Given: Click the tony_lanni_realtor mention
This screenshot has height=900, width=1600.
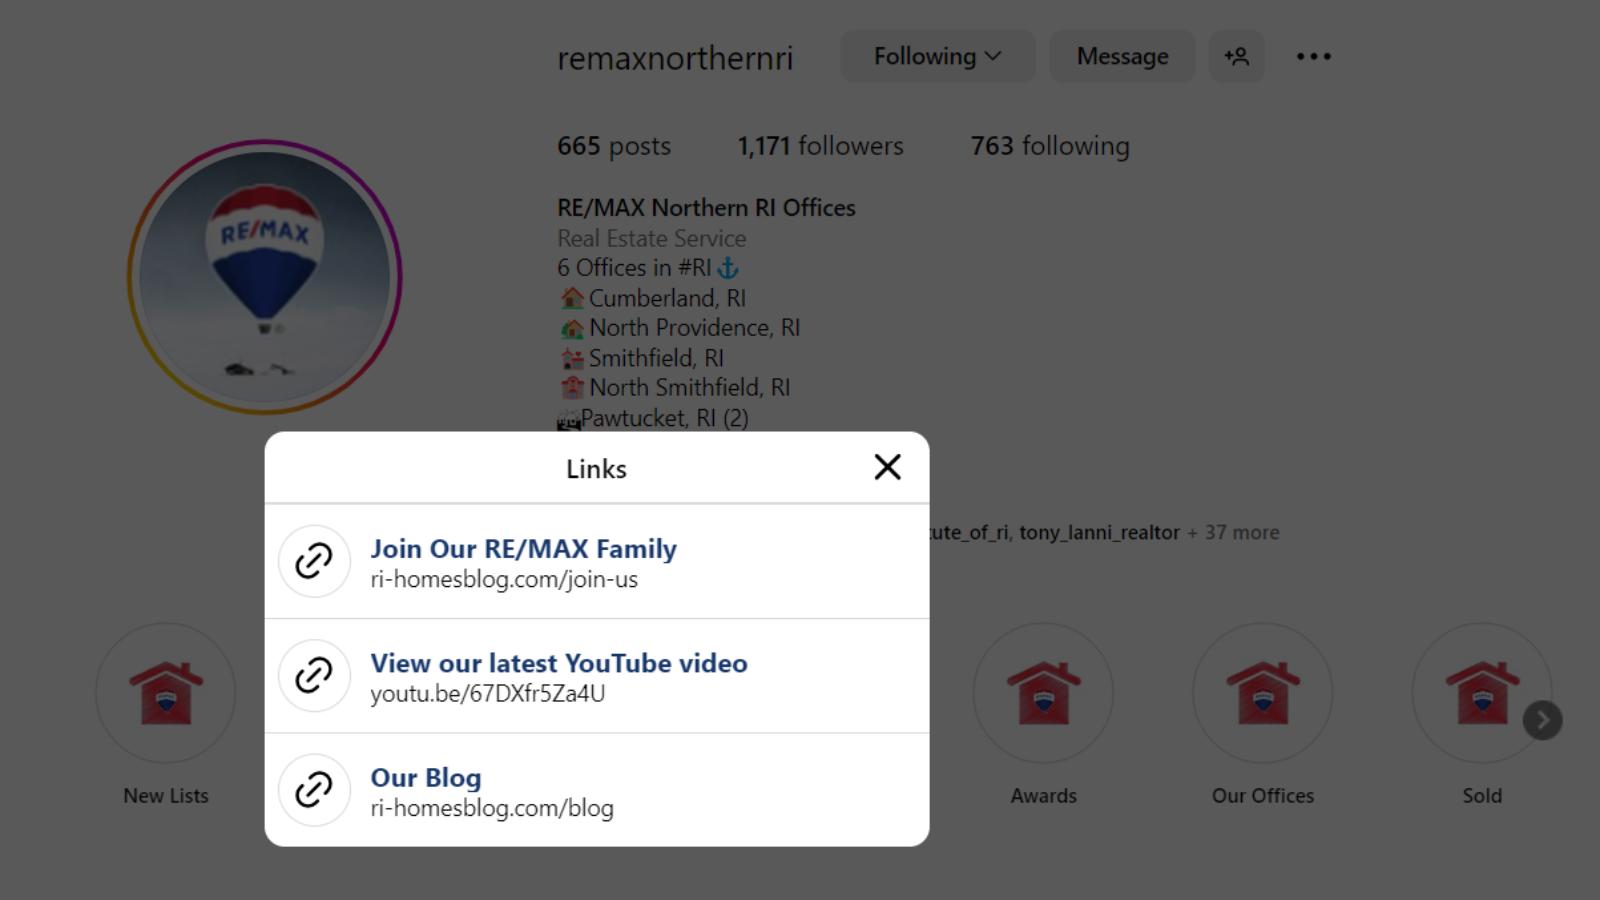Looking at the screenshot, I should click(x=1097, y=532).
